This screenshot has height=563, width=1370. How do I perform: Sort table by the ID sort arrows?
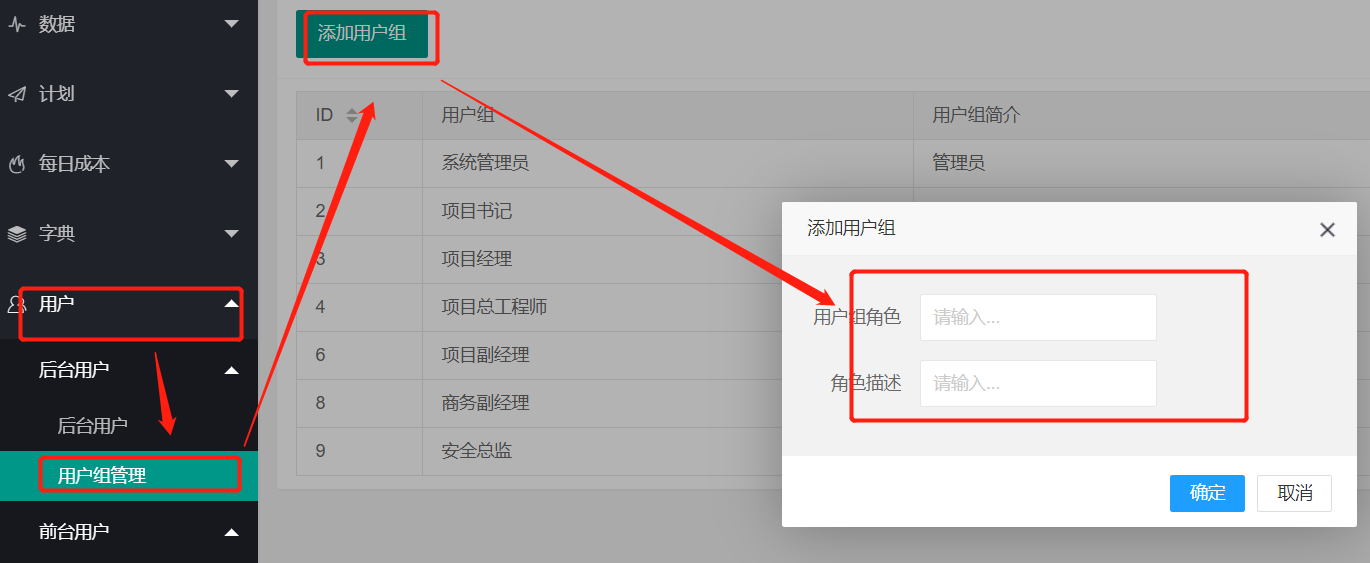(x=351, y=116)
